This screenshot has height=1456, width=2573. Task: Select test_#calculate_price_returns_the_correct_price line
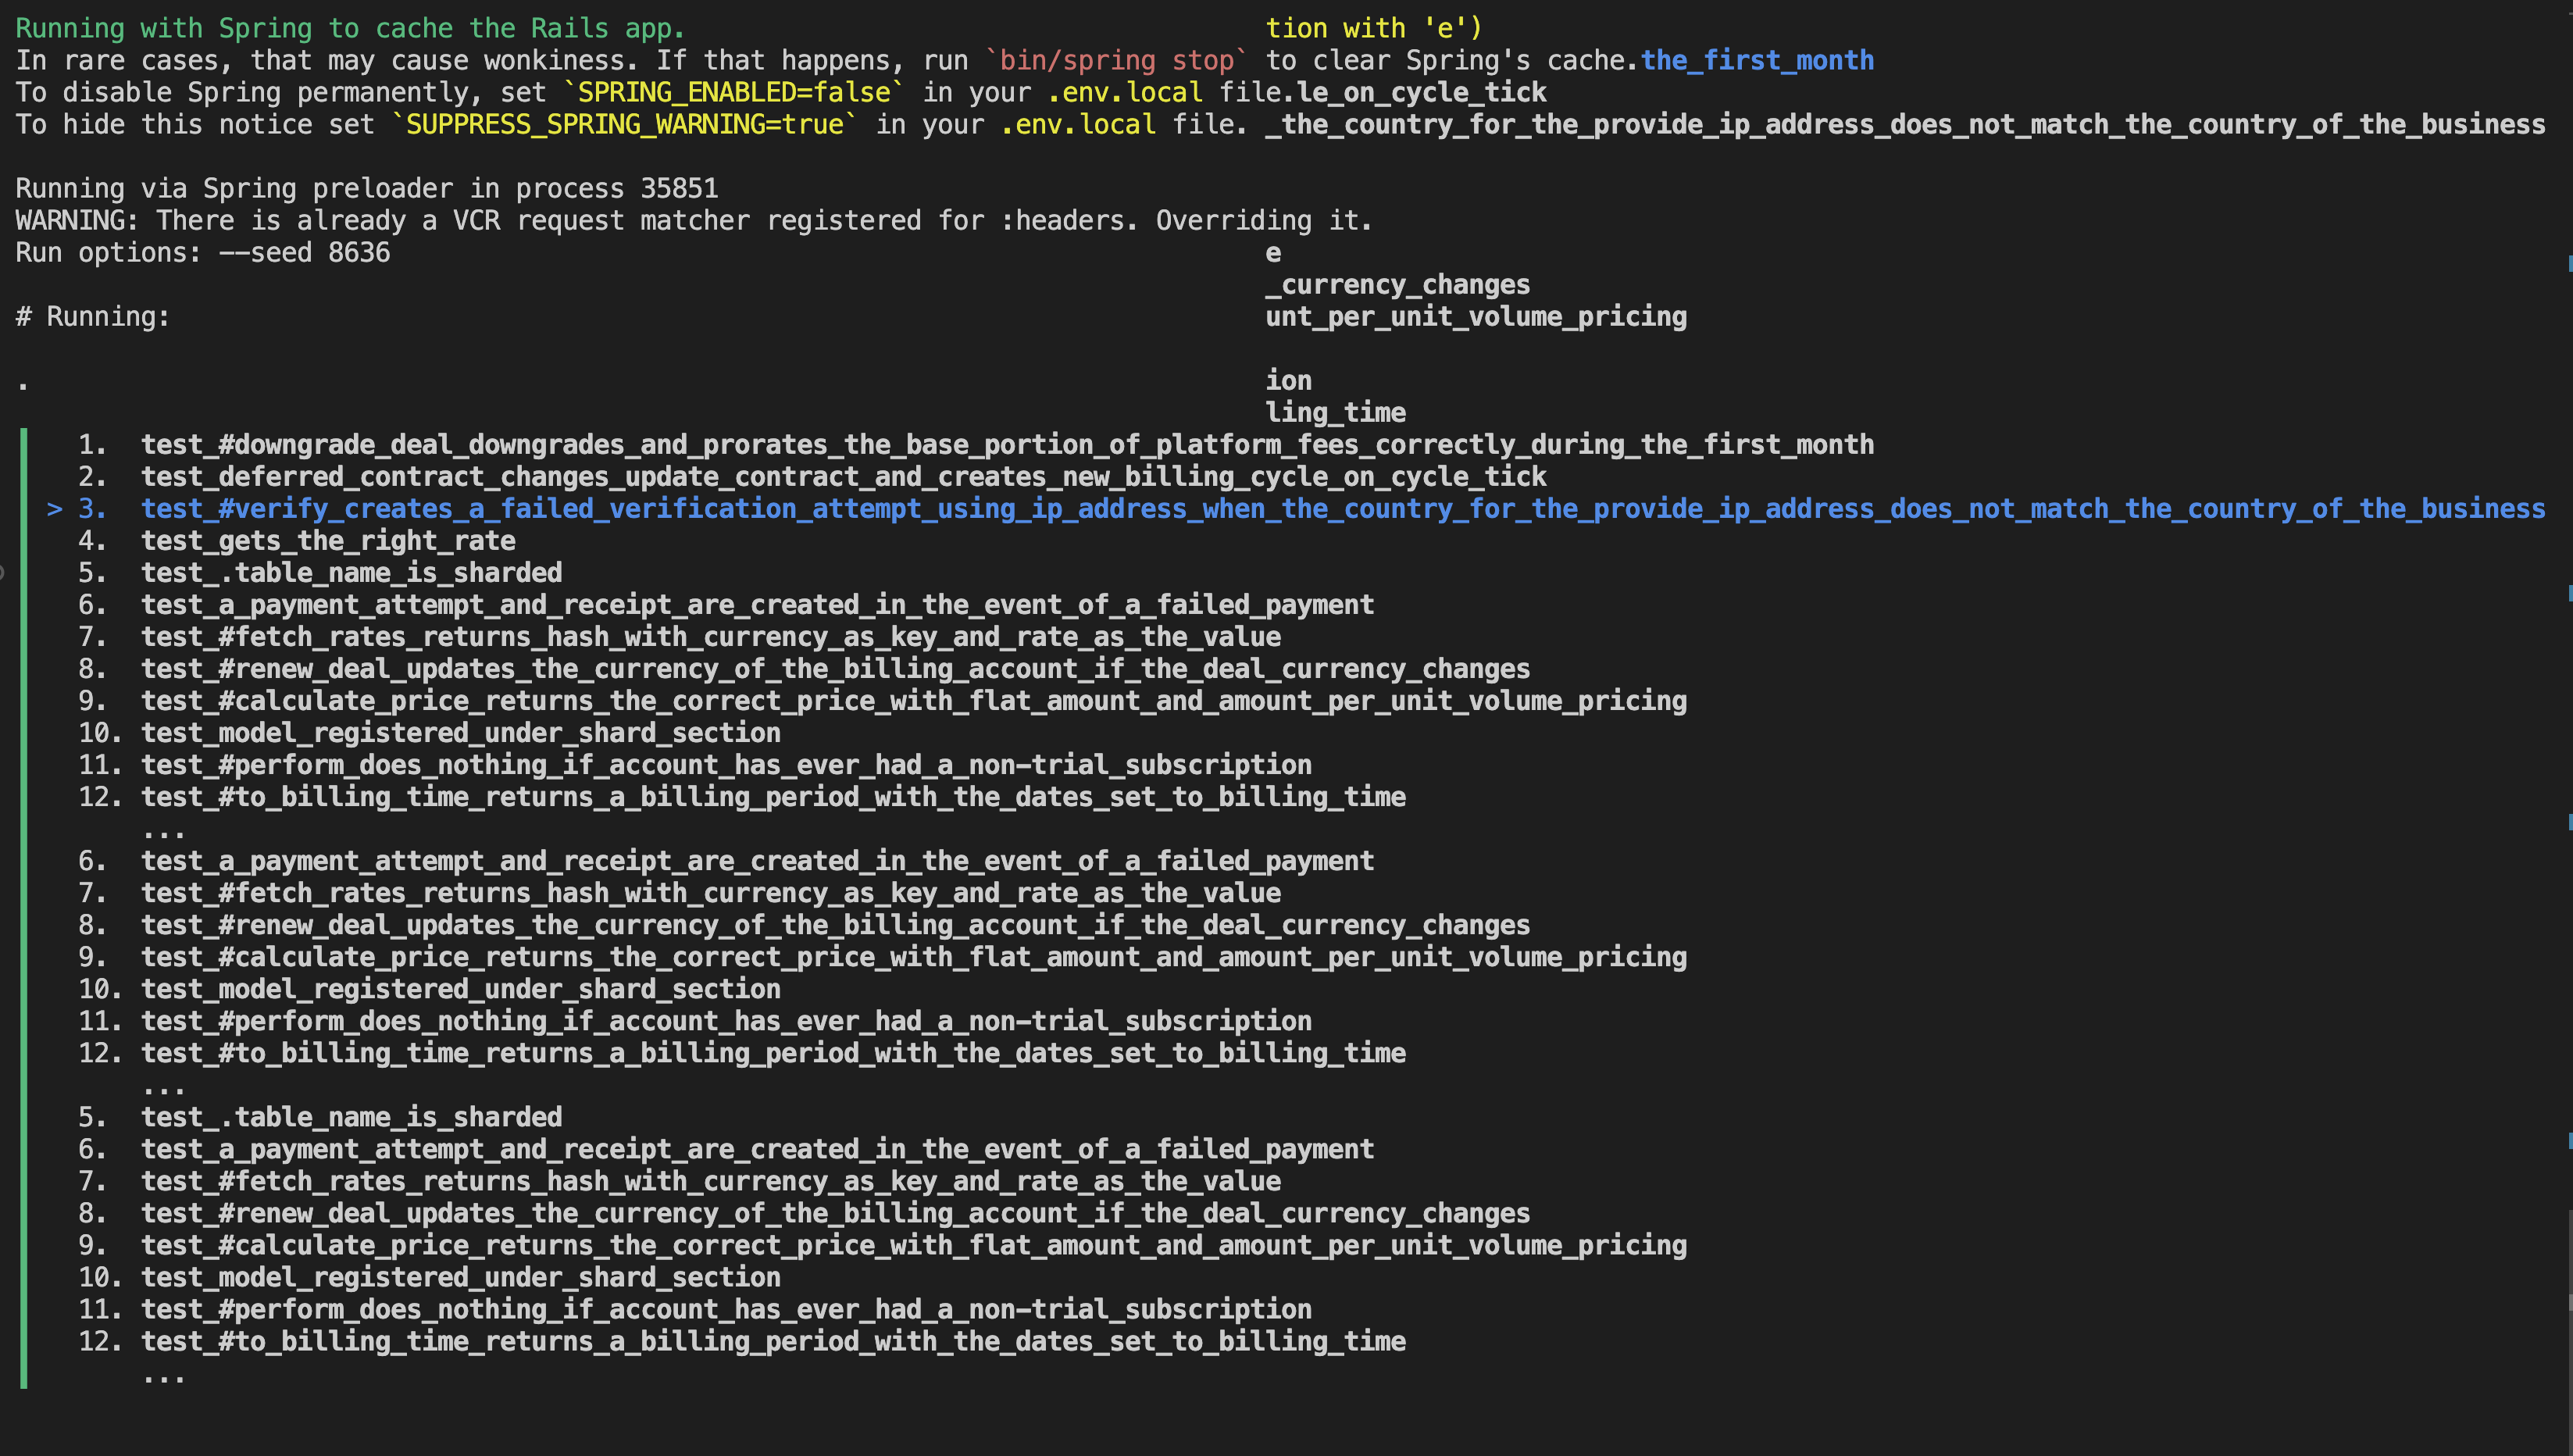click(914, 700)
